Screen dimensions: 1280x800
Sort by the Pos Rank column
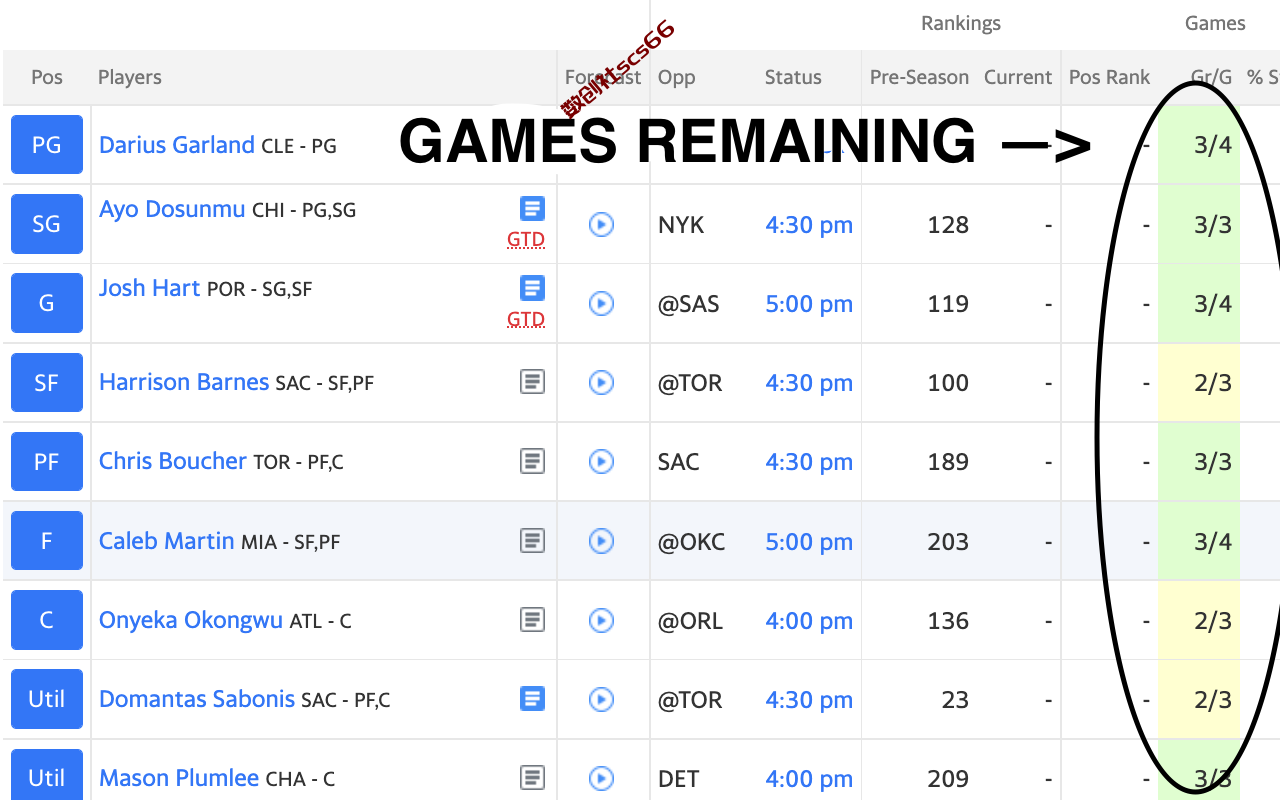(1109, 77)
